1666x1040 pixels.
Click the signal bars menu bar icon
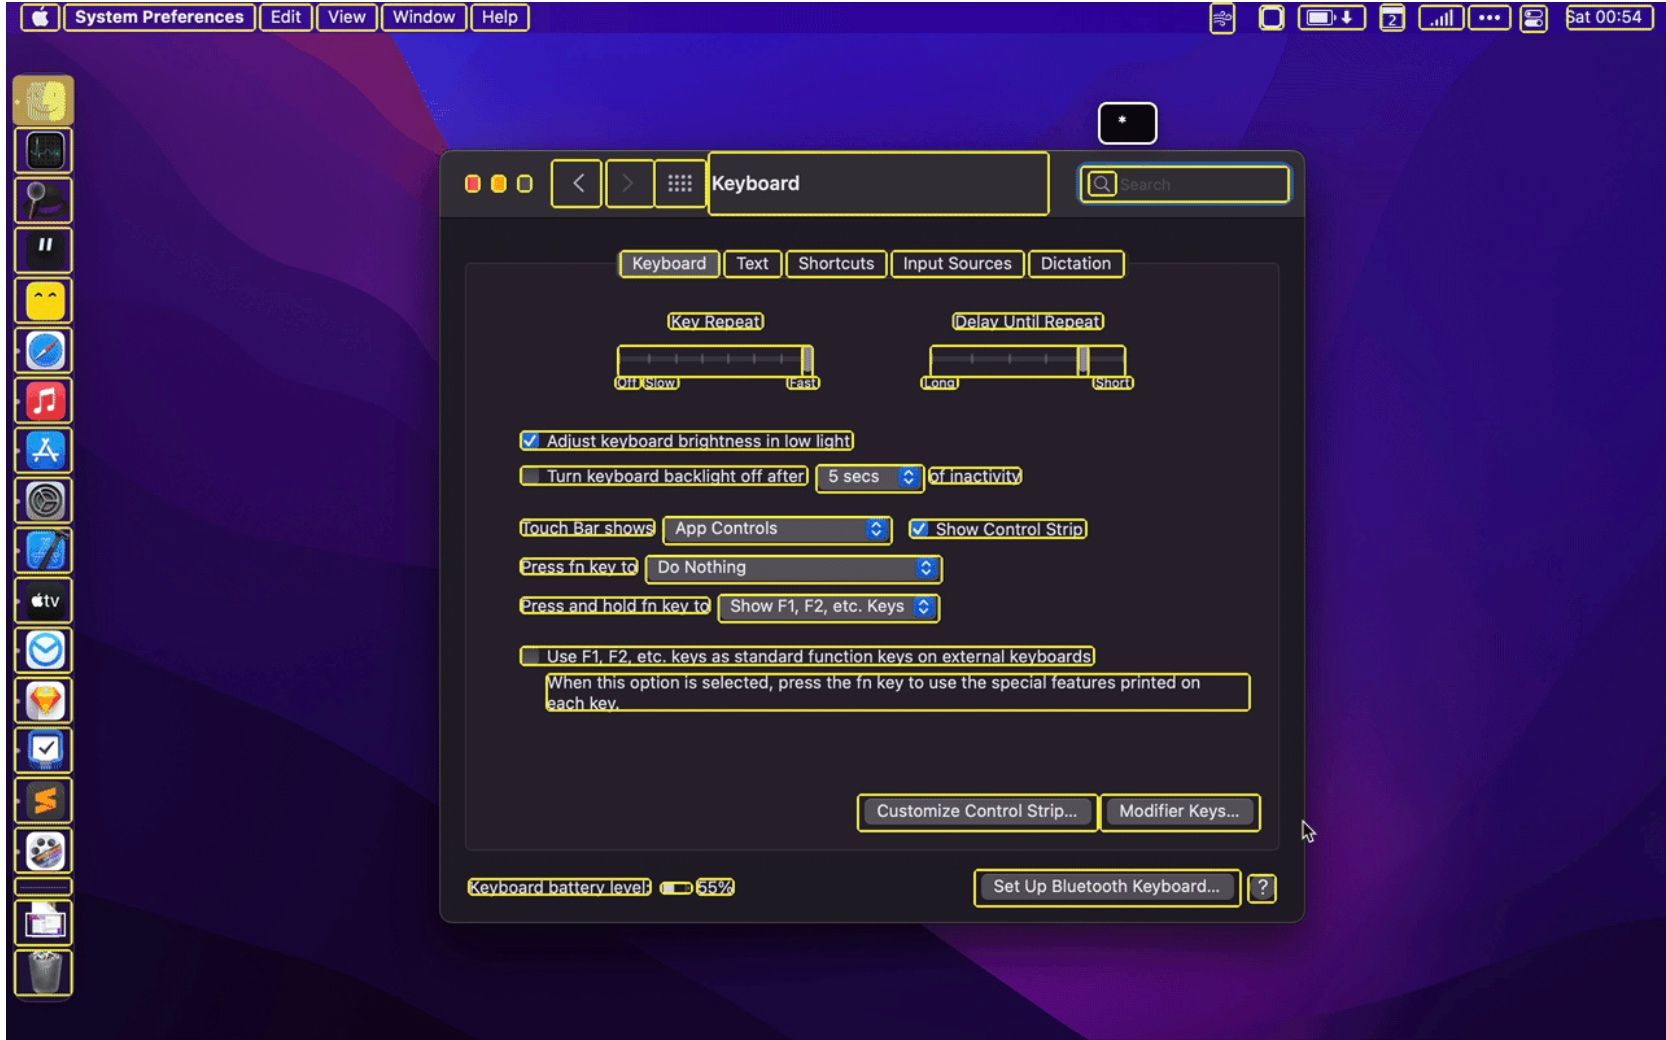1440,18
